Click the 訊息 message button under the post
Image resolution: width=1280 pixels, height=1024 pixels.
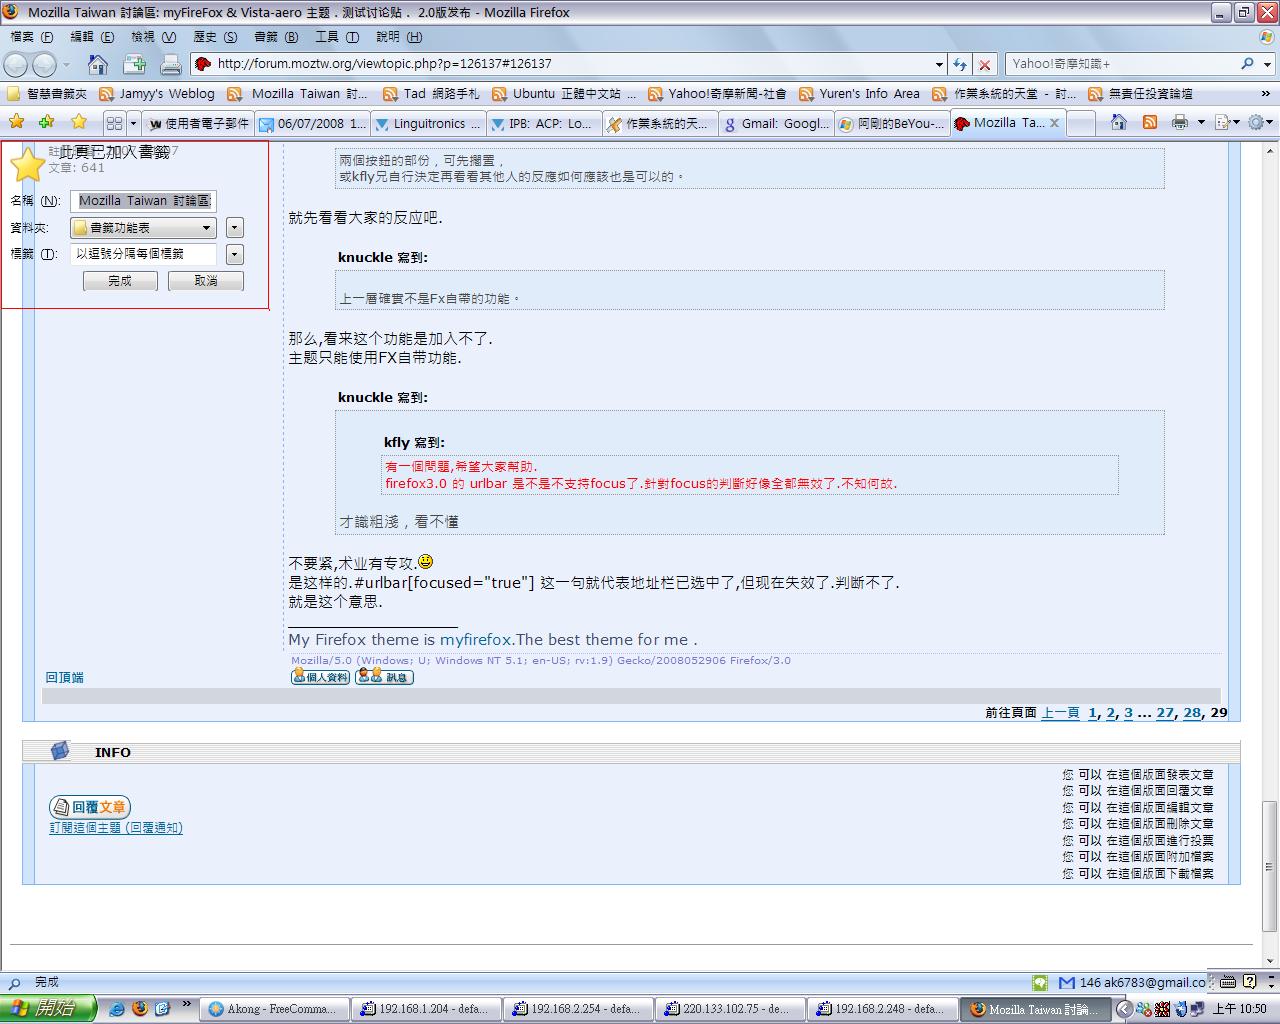click(385, 677)
